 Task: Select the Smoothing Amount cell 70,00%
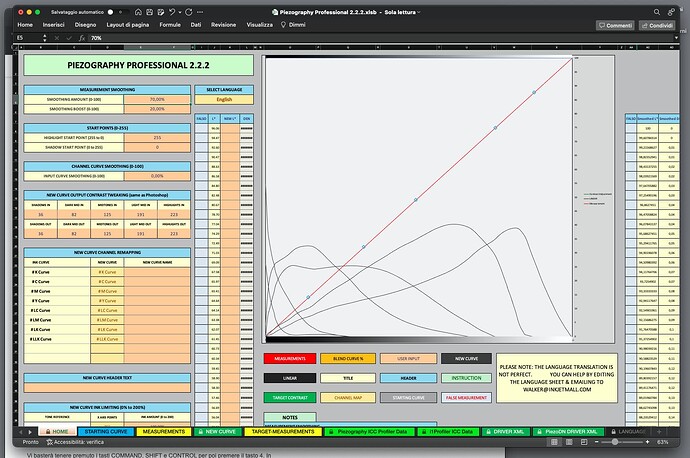tap(157, 99)
